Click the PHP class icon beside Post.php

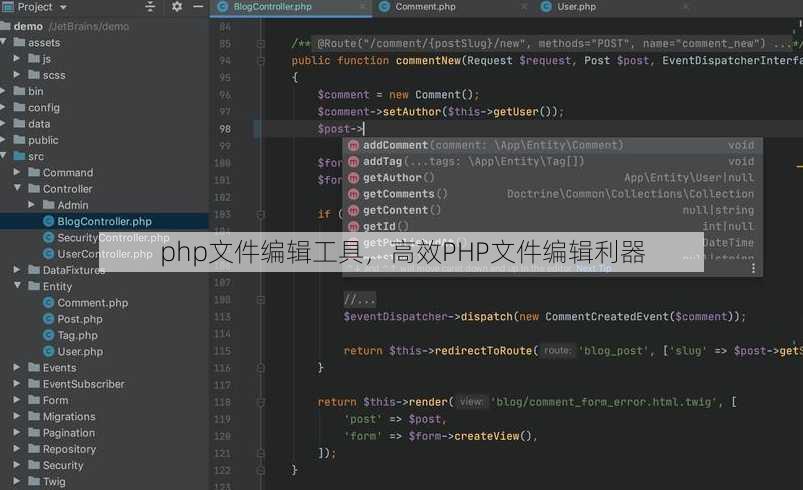49,319
